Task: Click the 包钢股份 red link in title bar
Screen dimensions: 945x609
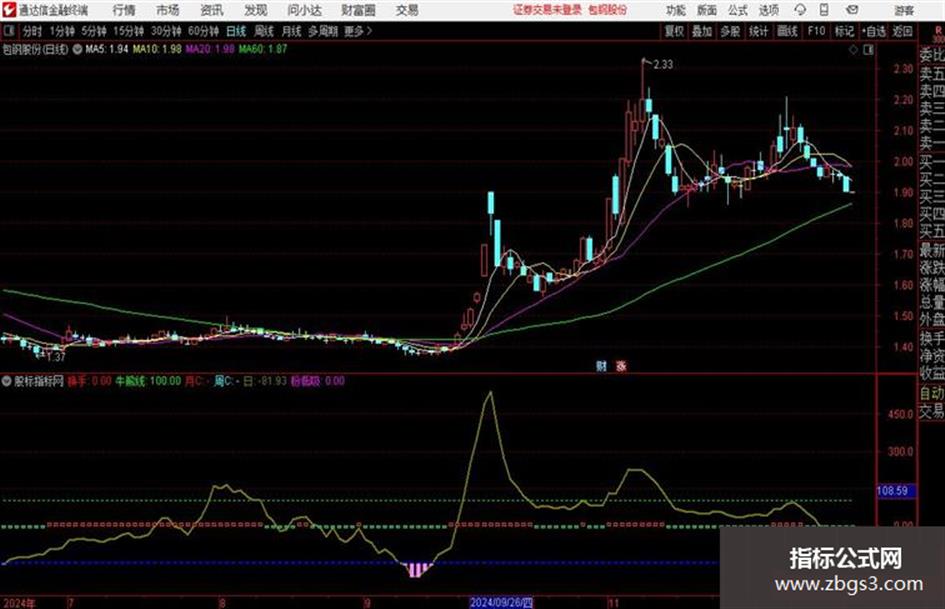Action: point(608,10)
